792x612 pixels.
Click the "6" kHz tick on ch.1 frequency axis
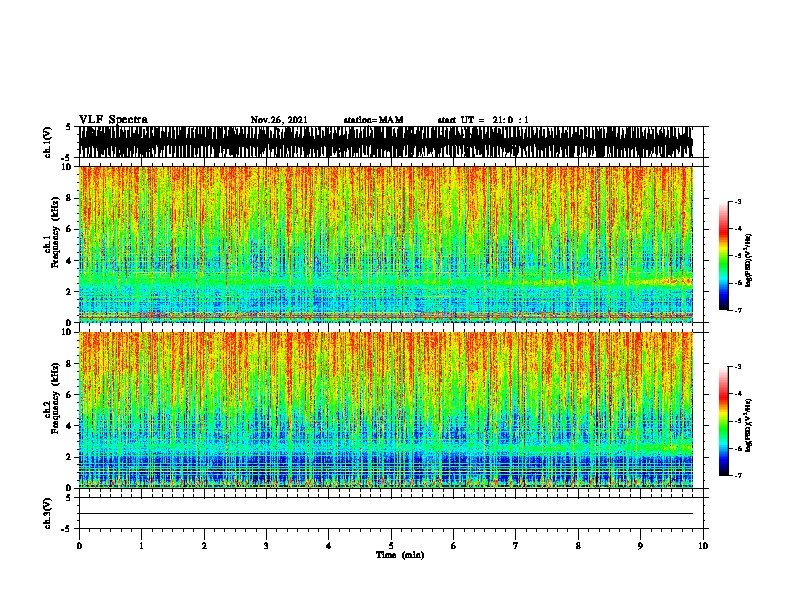(x=70, y=229)
